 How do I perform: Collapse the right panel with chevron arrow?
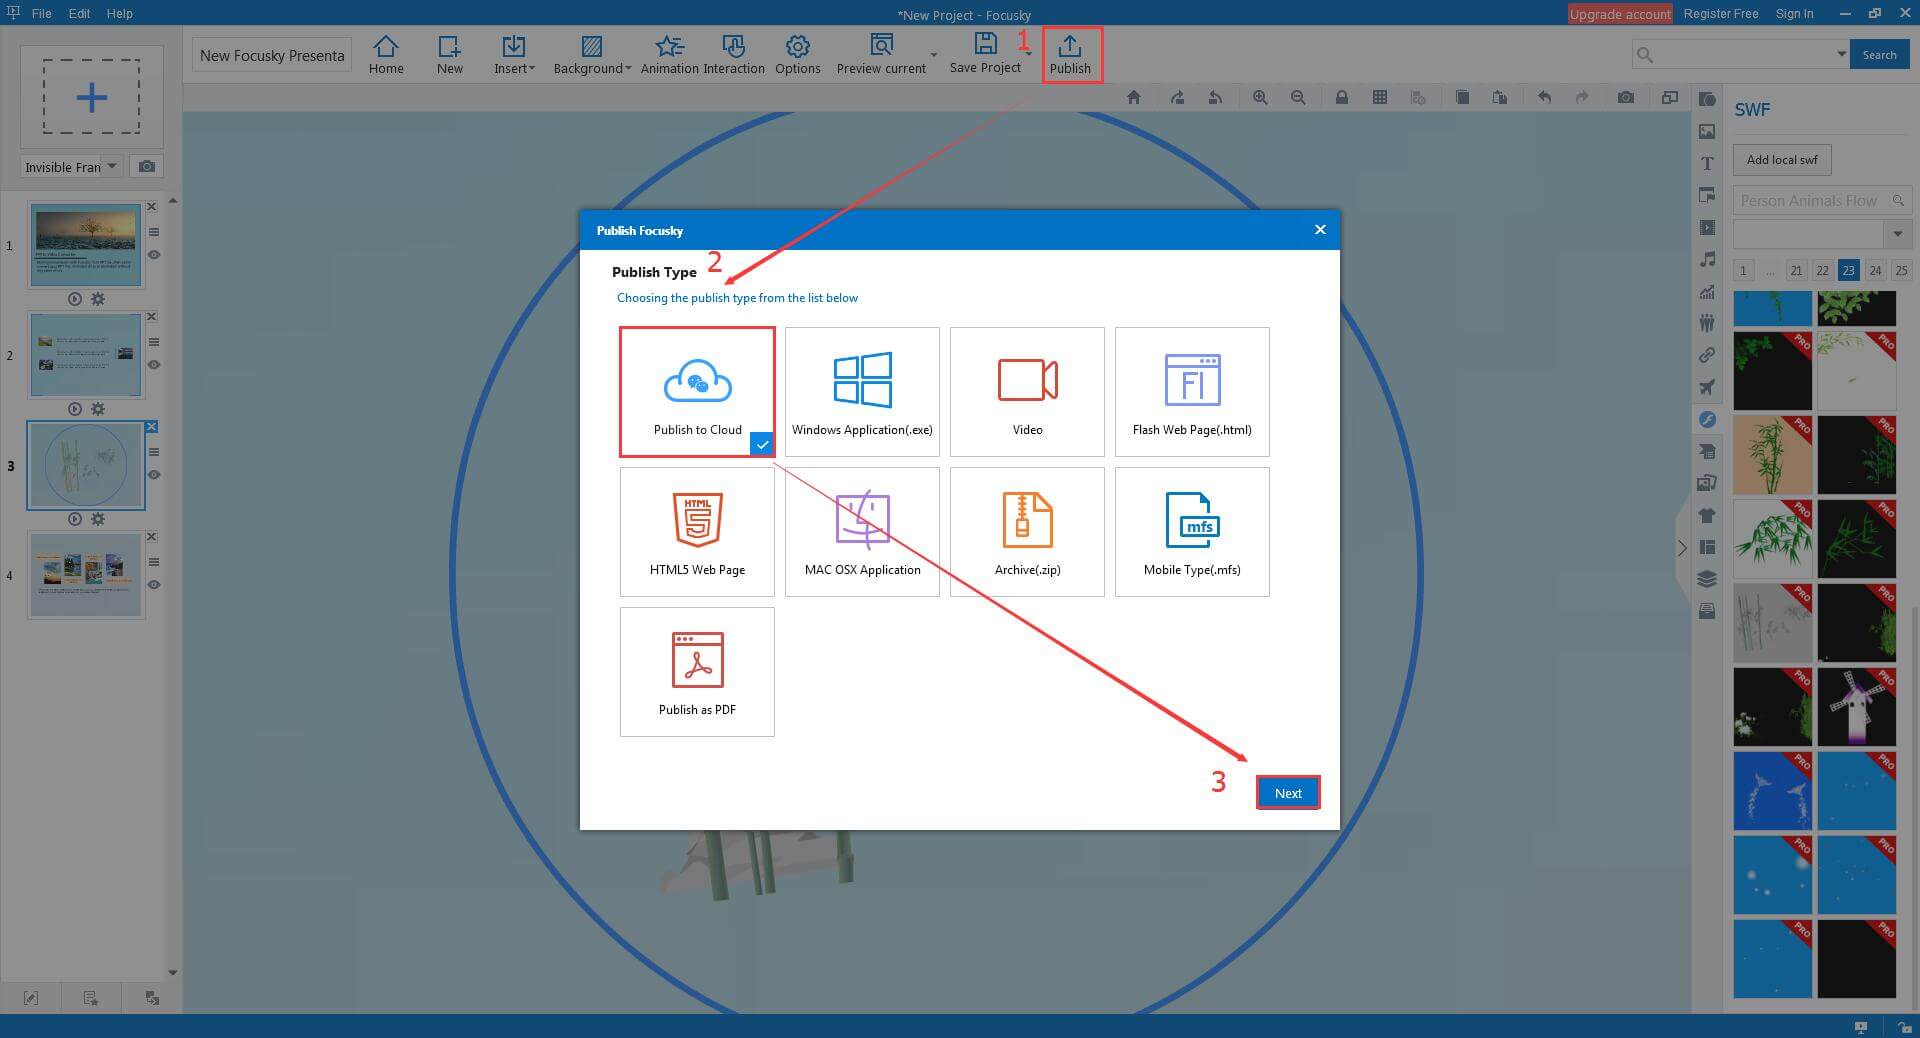(1682, 548)
